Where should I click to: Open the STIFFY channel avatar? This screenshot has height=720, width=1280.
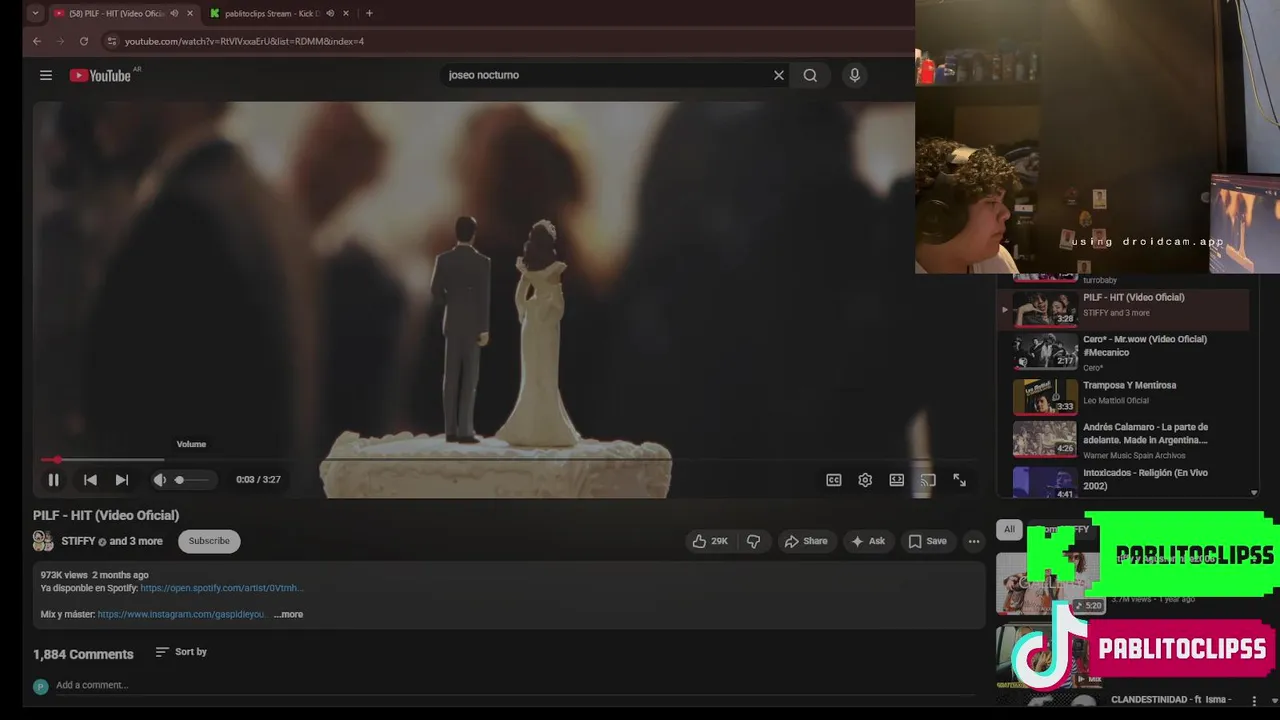click(x=43, y=541)
